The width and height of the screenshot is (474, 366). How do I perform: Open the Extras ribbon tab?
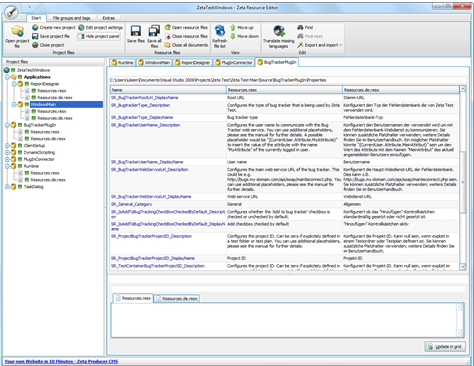(108, 18)
